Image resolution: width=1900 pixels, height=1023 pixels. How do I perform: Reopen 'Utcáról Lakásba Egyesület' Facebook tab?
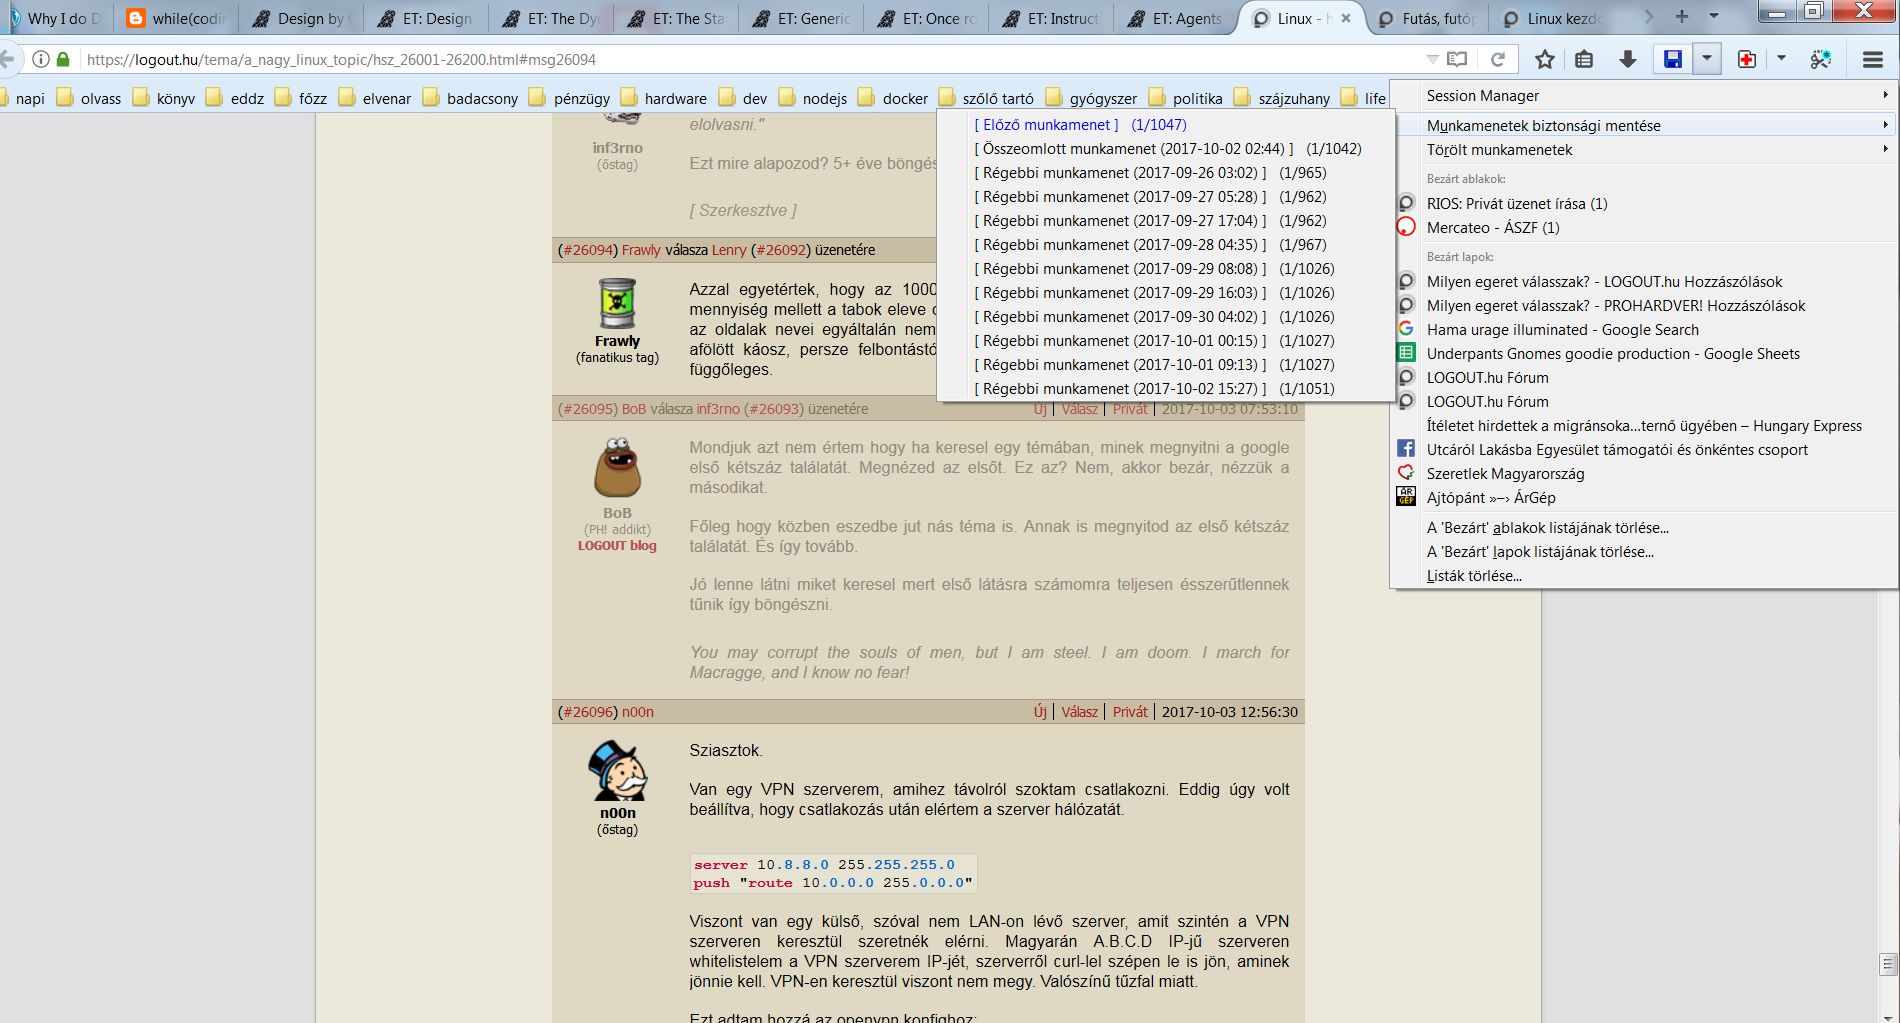point(1644,450)
